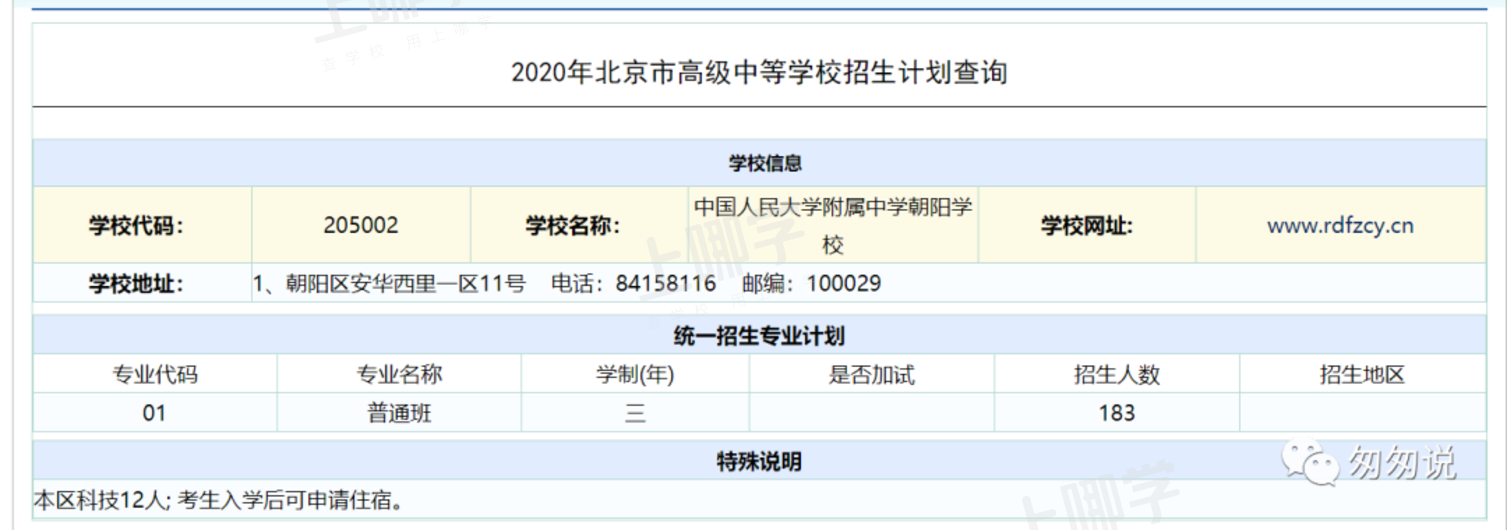Click the 特殊说明 section header

click(x=759, y=461)
